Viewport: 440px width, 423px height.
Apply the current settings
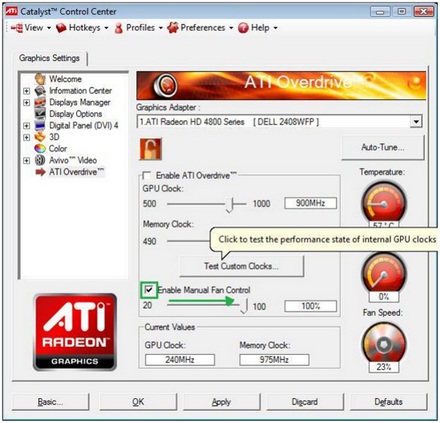[x=221, y=402]
